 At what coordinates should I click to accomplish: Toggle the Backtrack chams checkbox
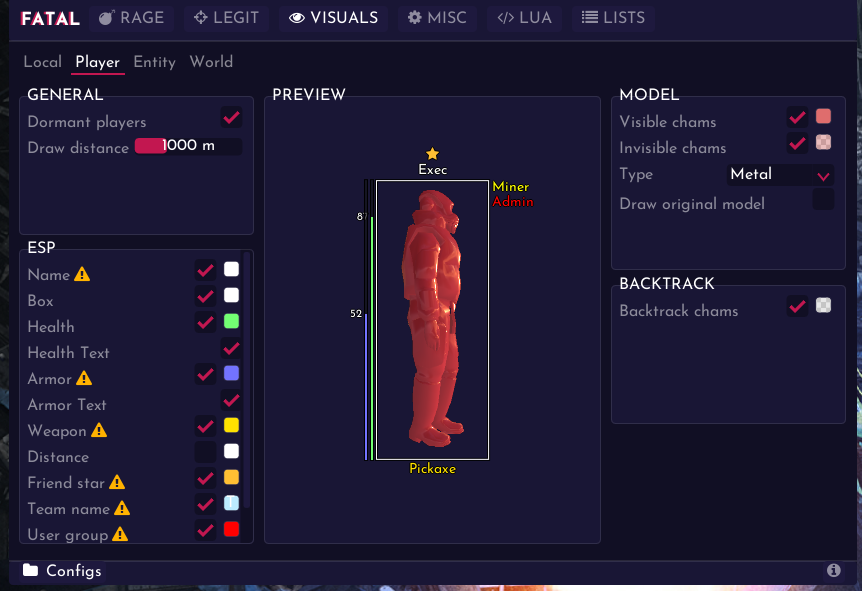click(x=797, y=306)
